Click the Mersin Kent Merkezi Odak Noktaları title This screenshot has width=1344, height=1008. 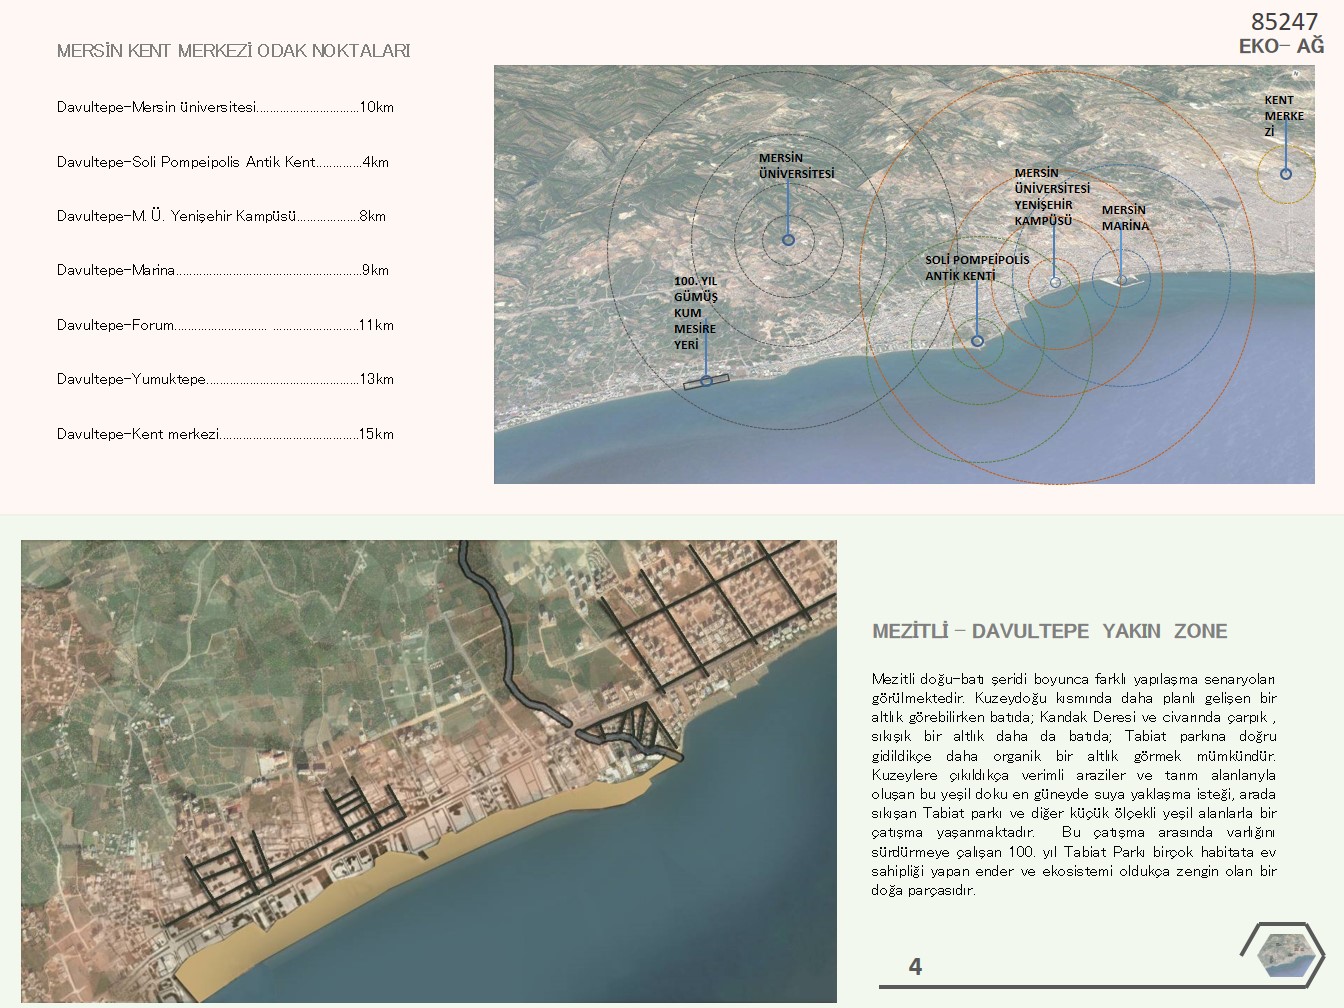[234, 51]
